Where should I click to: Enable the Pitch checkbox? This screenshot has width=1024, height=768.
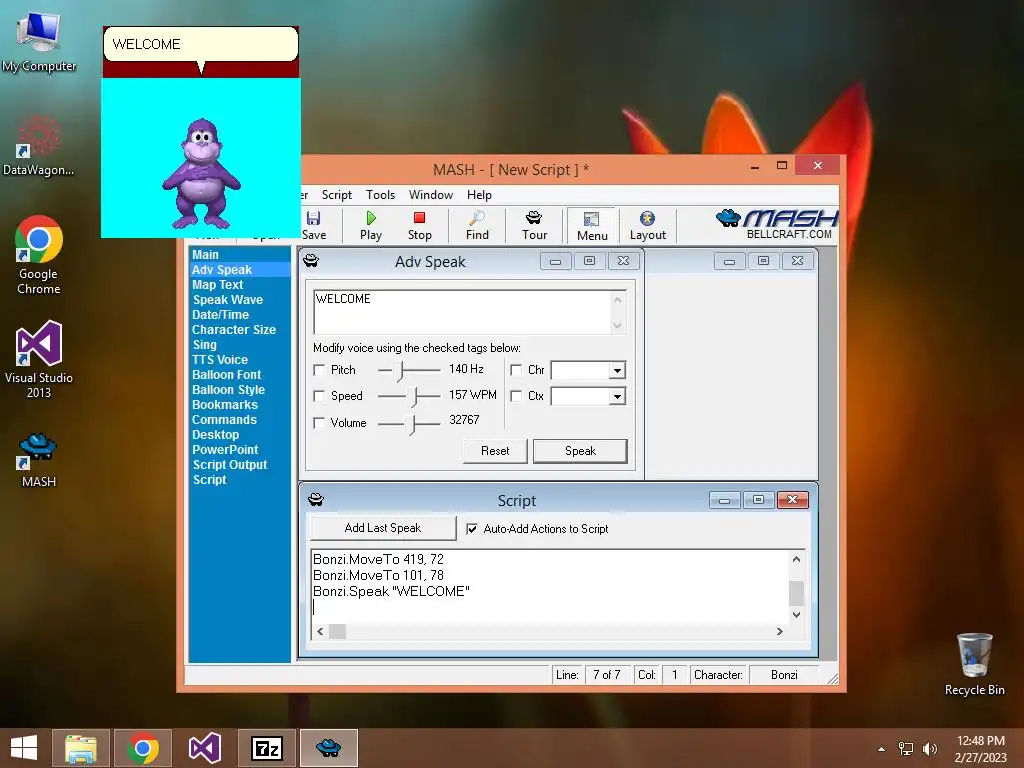click(319, 370)
